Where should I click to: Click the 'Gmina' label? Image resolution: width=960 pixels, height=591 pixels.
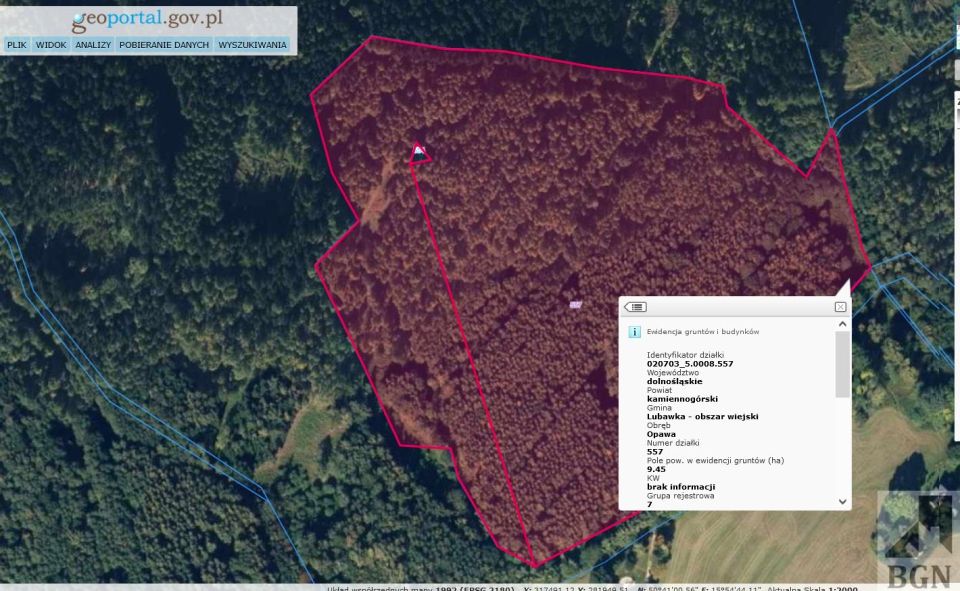(659, 408)
